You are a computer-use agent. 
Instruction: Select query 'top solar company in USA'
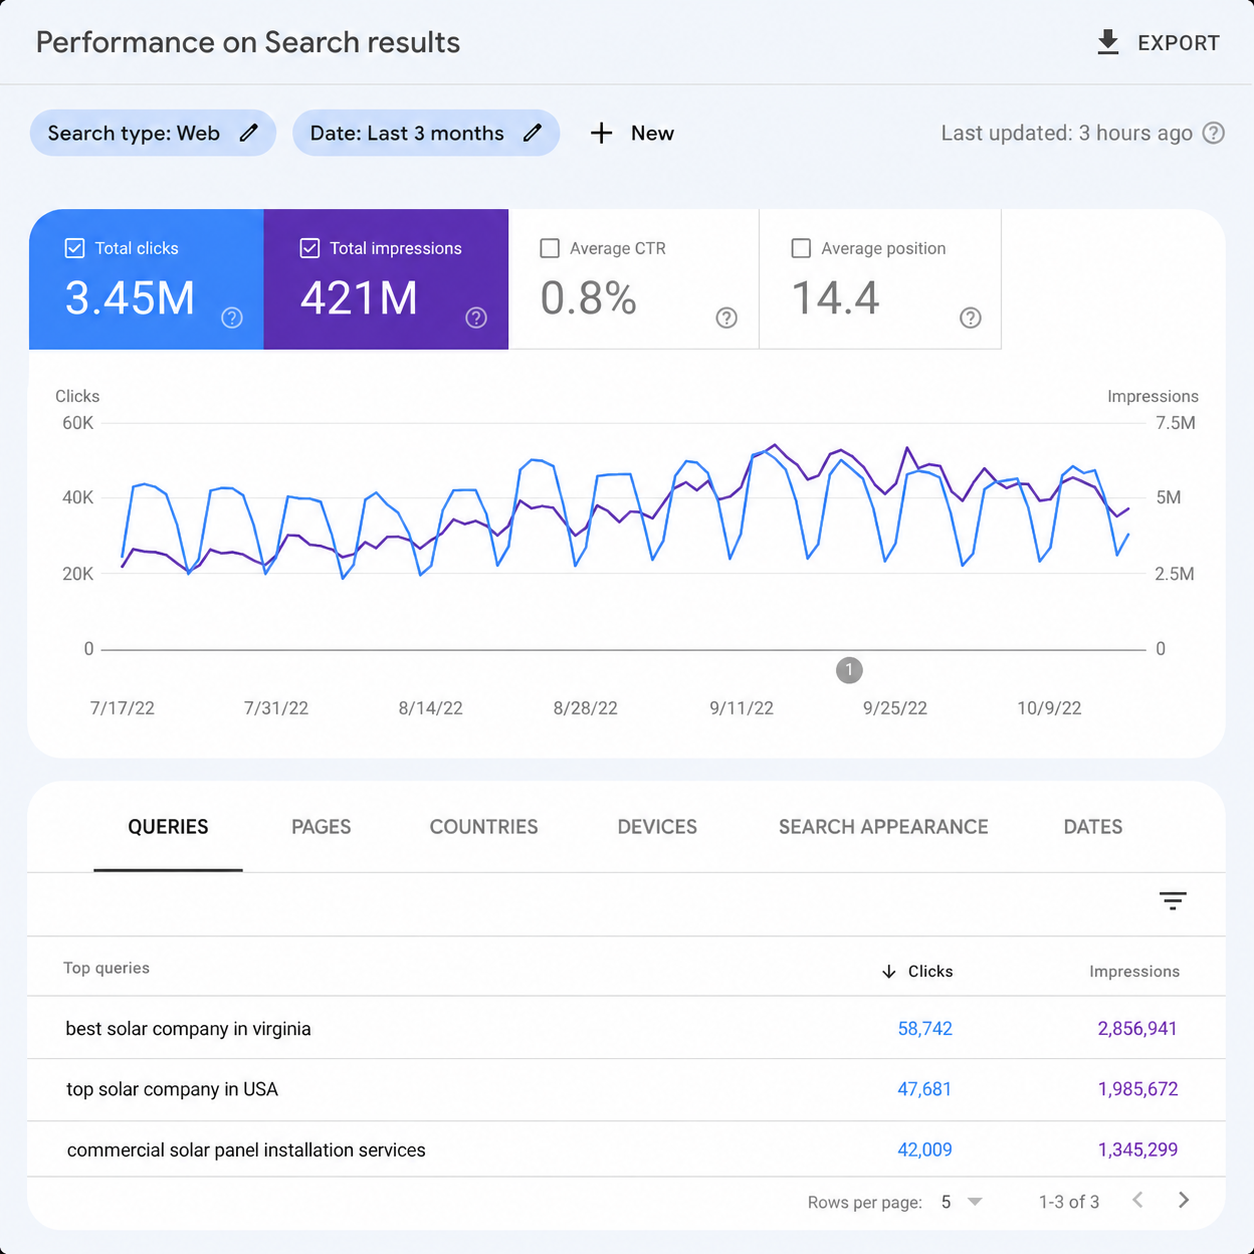tap(172, 1089)
